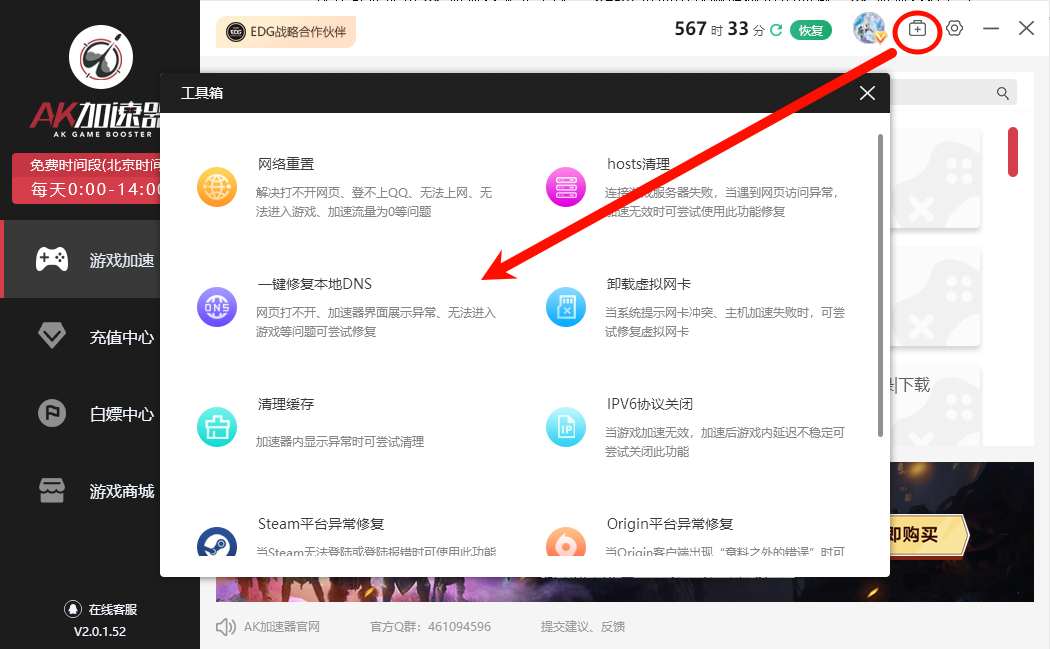Select 清理缓存 title text
Image resolution: width=1050 pixels, height=649 pixels.
pos(286,404)
